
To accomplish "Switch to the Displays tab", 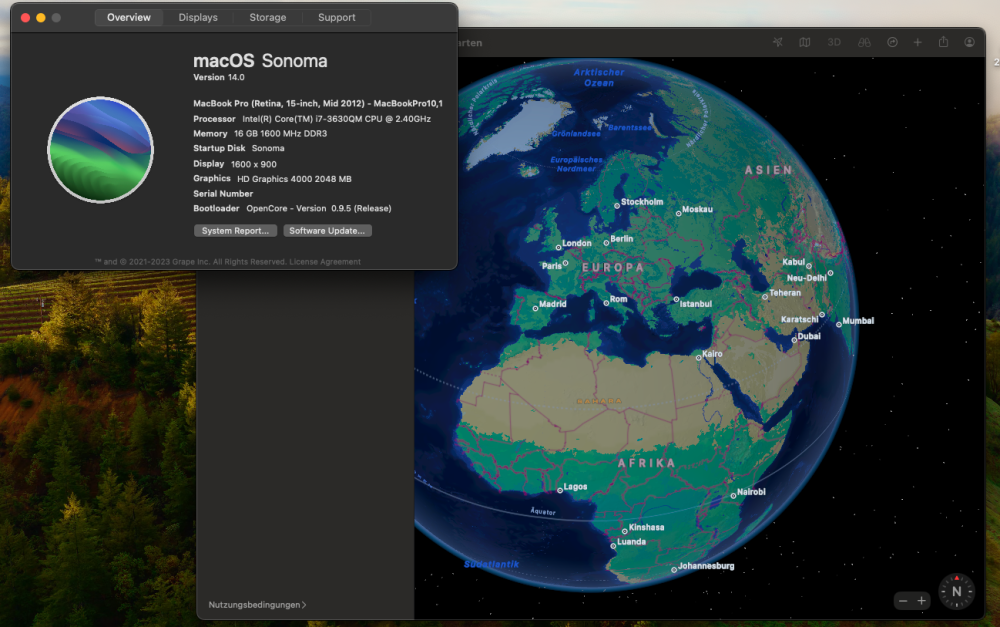I will (198, 17).
